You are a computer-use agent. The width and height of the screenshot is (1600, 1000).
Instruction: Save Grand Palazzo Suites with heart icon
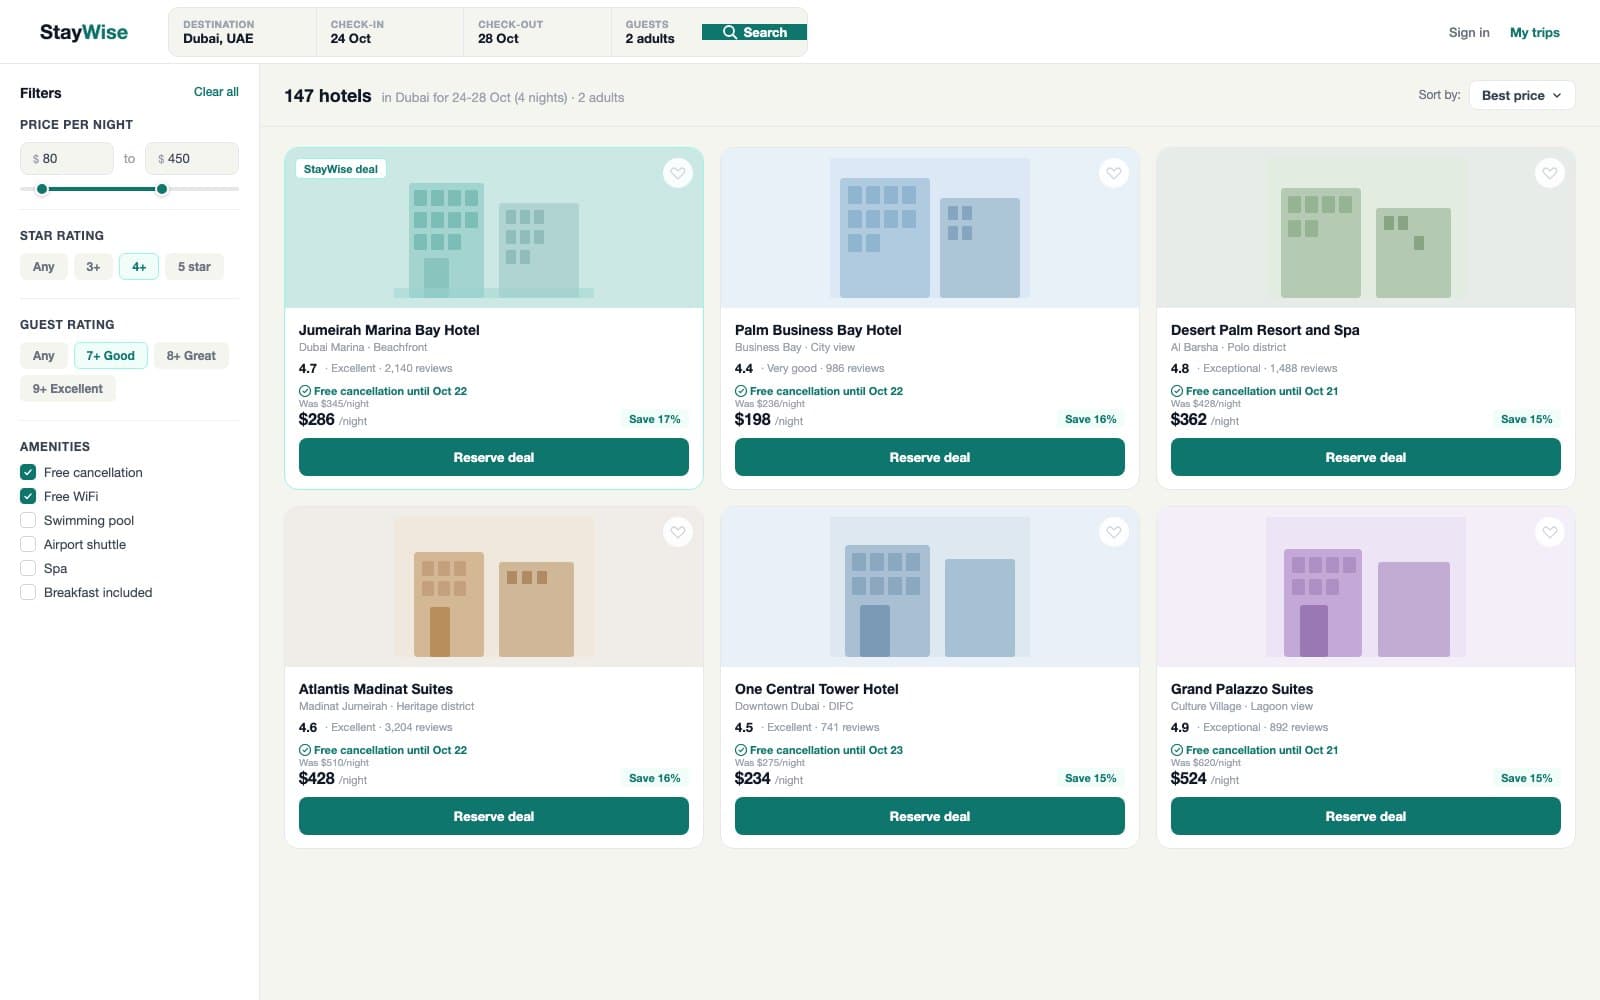coord(1550,532)
